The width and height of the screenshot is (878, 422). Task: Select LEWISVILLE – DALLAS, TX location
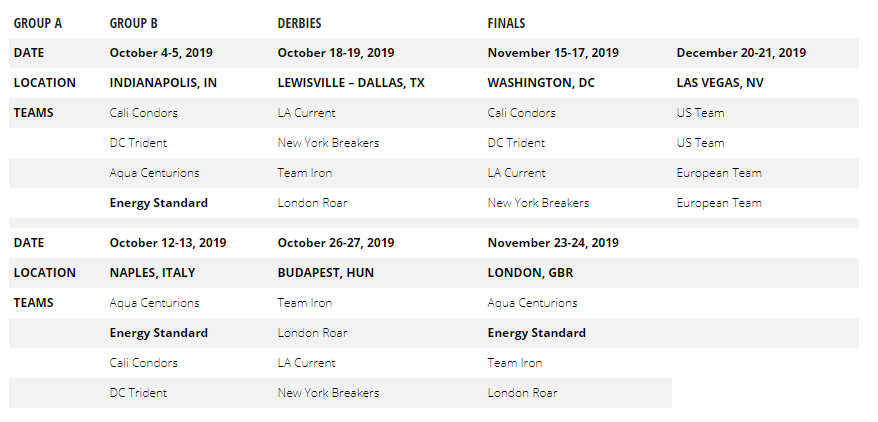(351, 83)
